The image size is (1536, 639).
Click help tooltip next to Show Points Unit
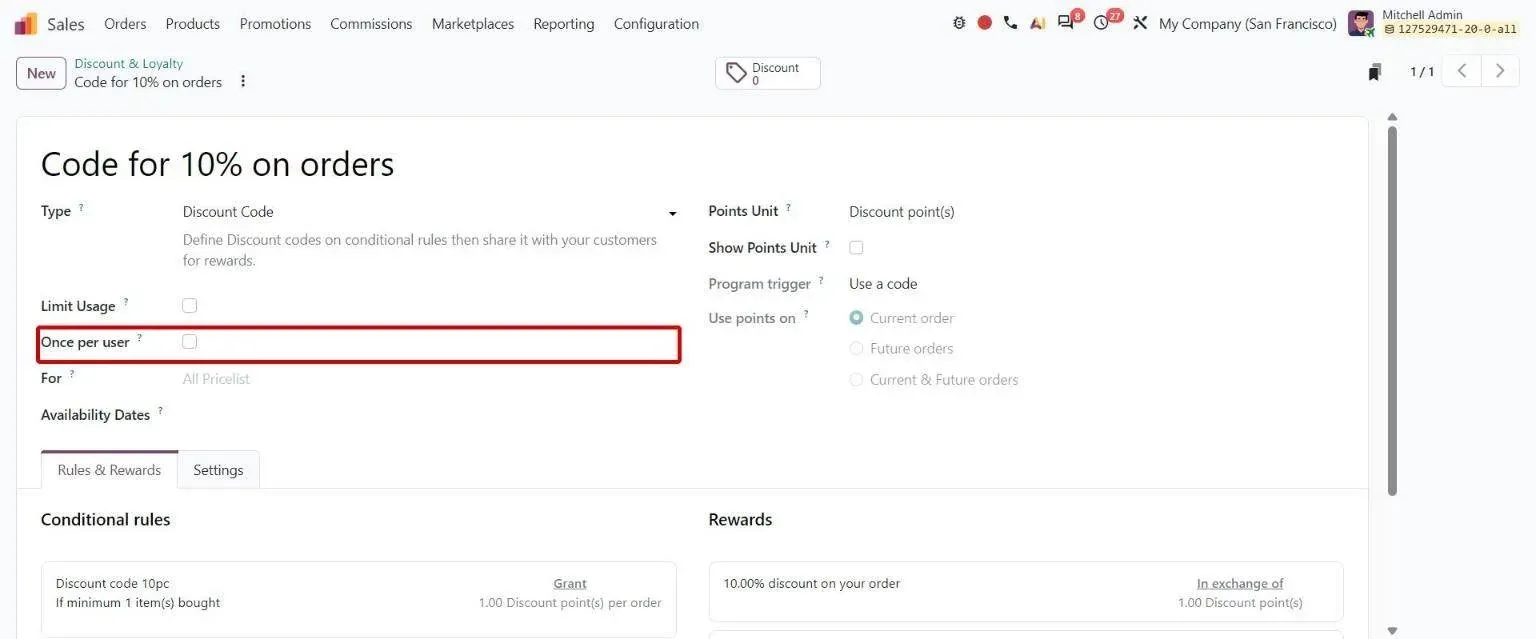827,244
